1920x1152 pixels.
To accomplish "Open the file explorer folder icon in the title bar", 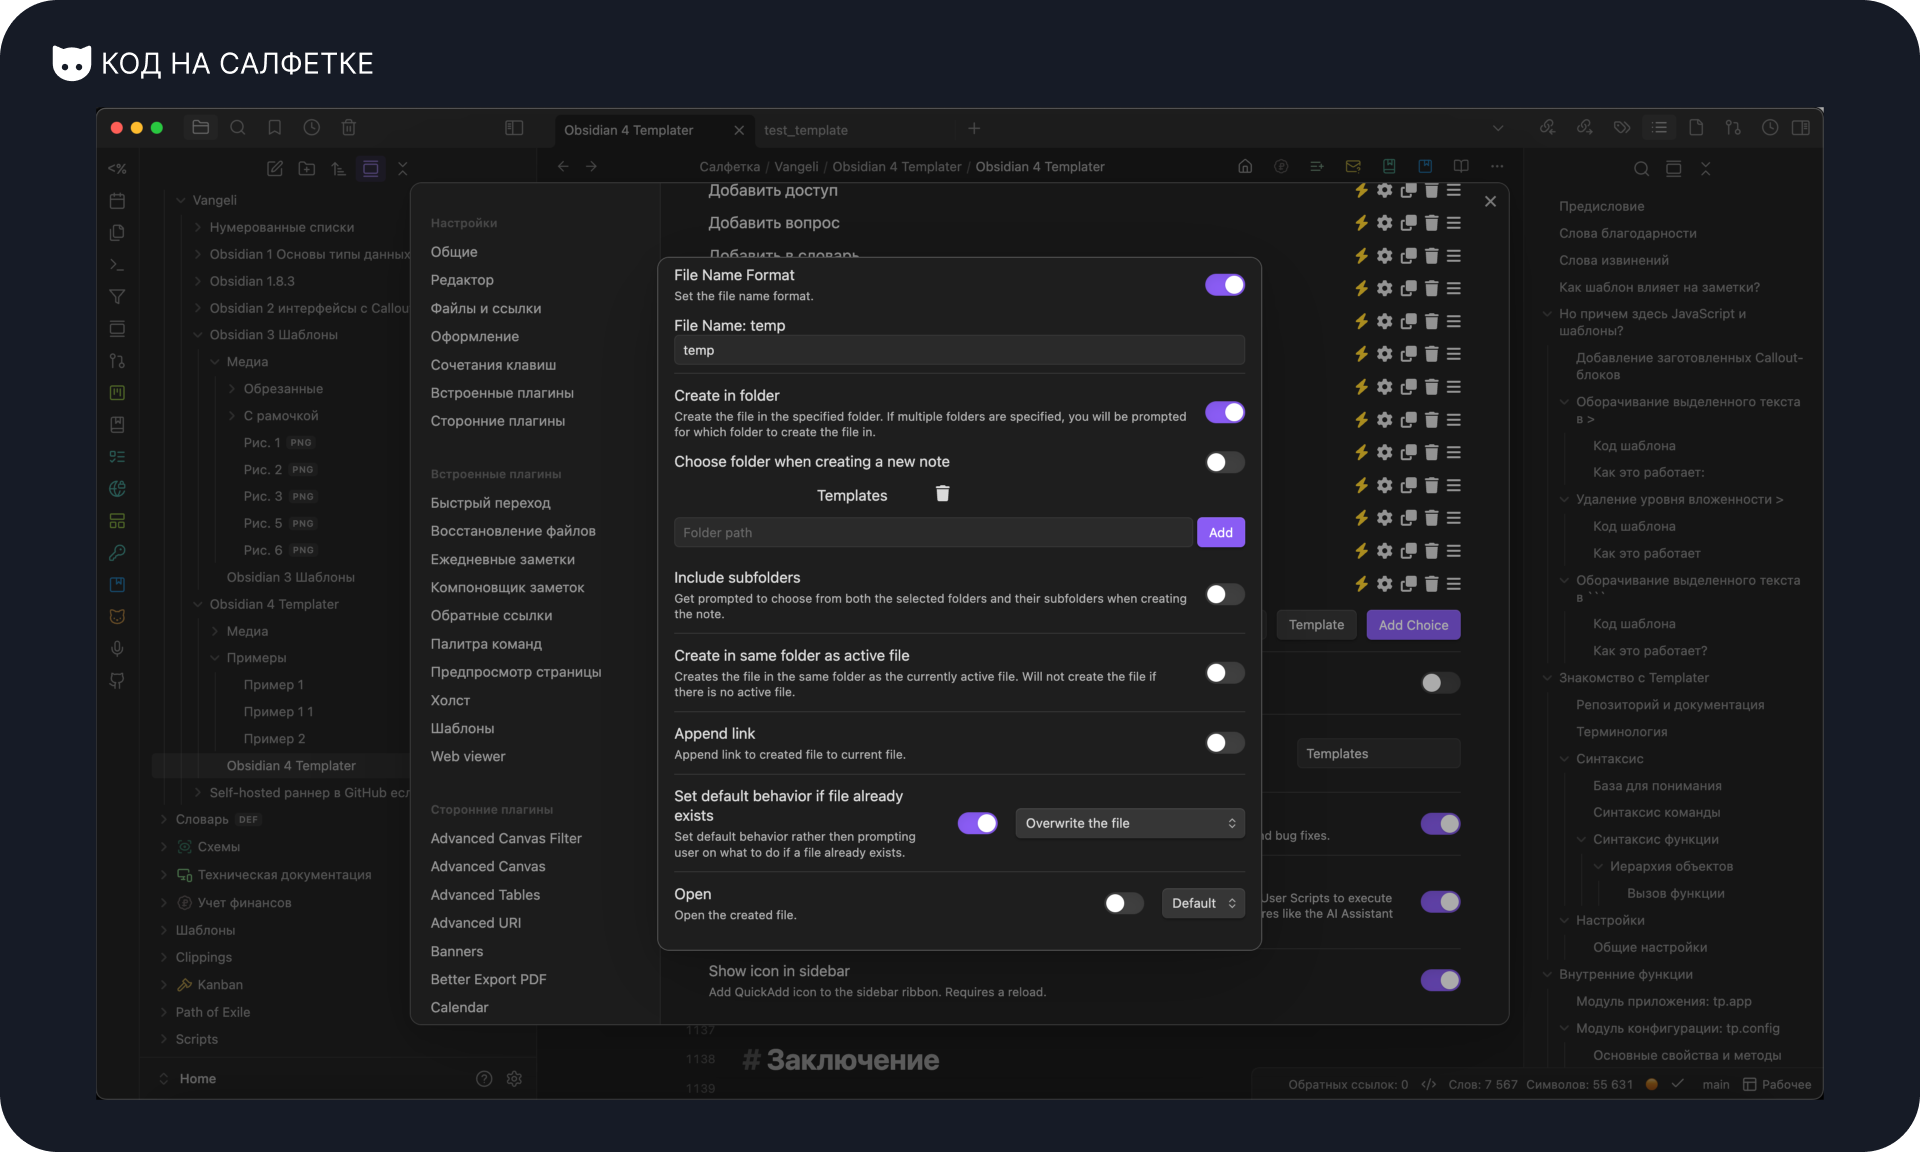I will click(201, 128).
